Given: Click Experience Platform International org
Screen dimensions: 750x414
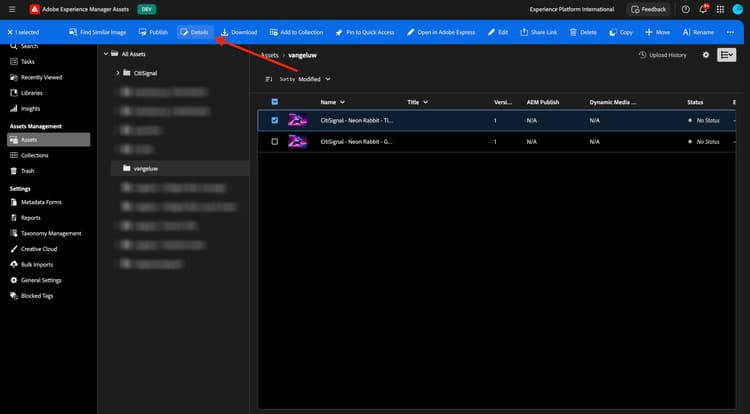Looking at the screenshot, I should [572, 9].
